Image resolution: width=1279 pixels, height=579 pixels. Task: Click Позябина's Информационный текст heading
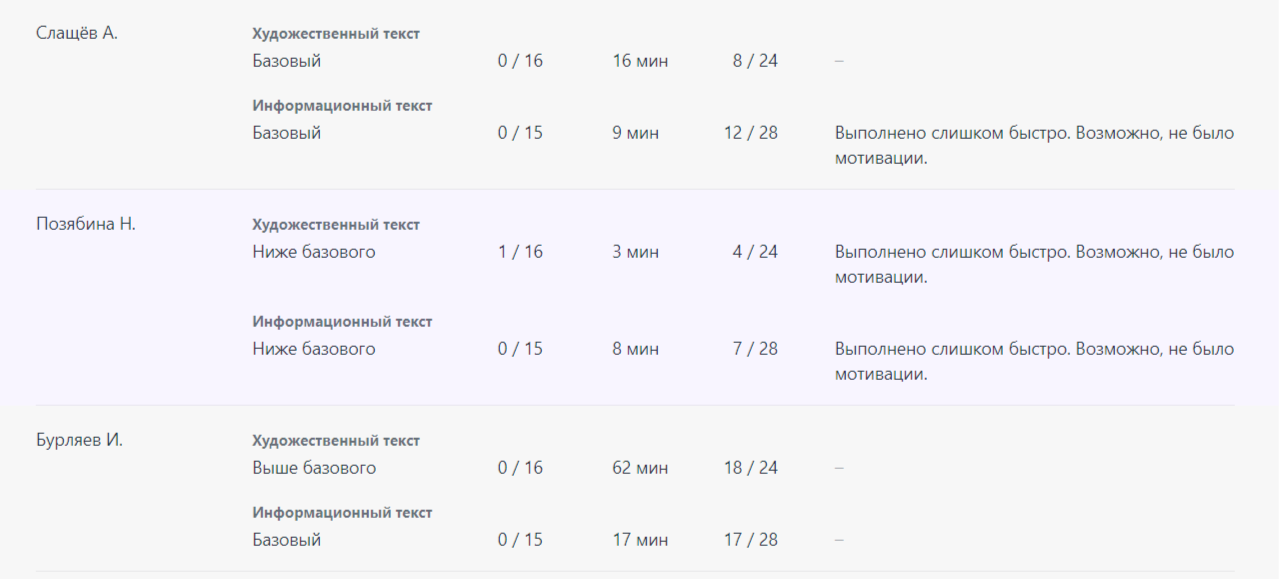tap(342, 322)
